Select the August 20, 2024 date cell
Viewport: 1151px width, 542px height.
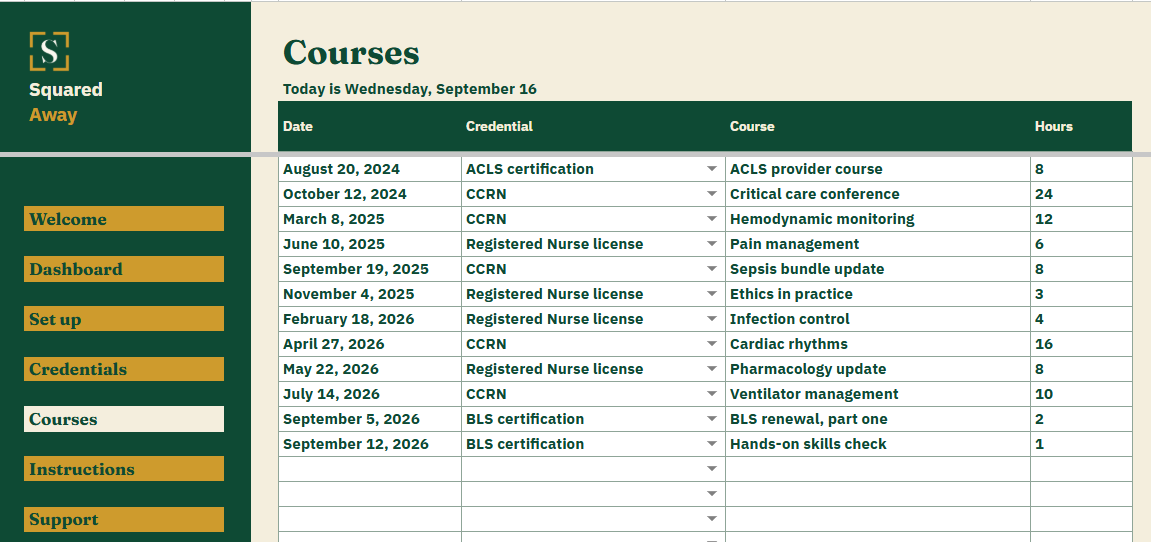[370, 169]
